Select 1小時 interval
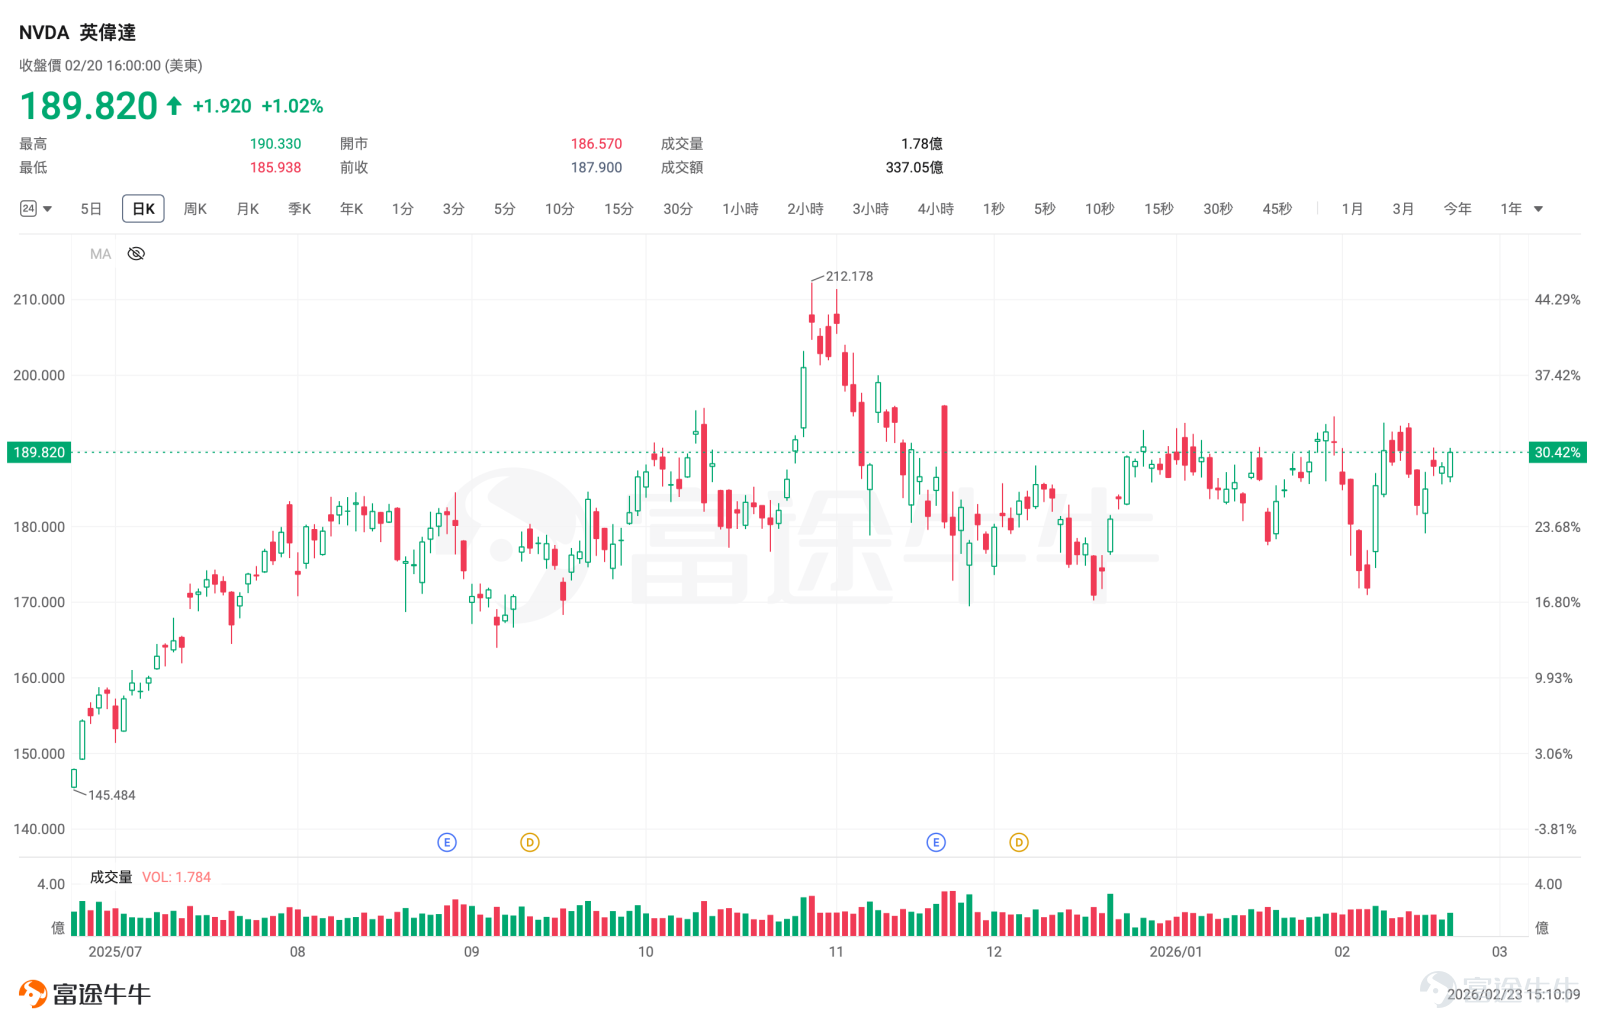Viewport: 1600px width, 1026px height. (x=740, y=209)
